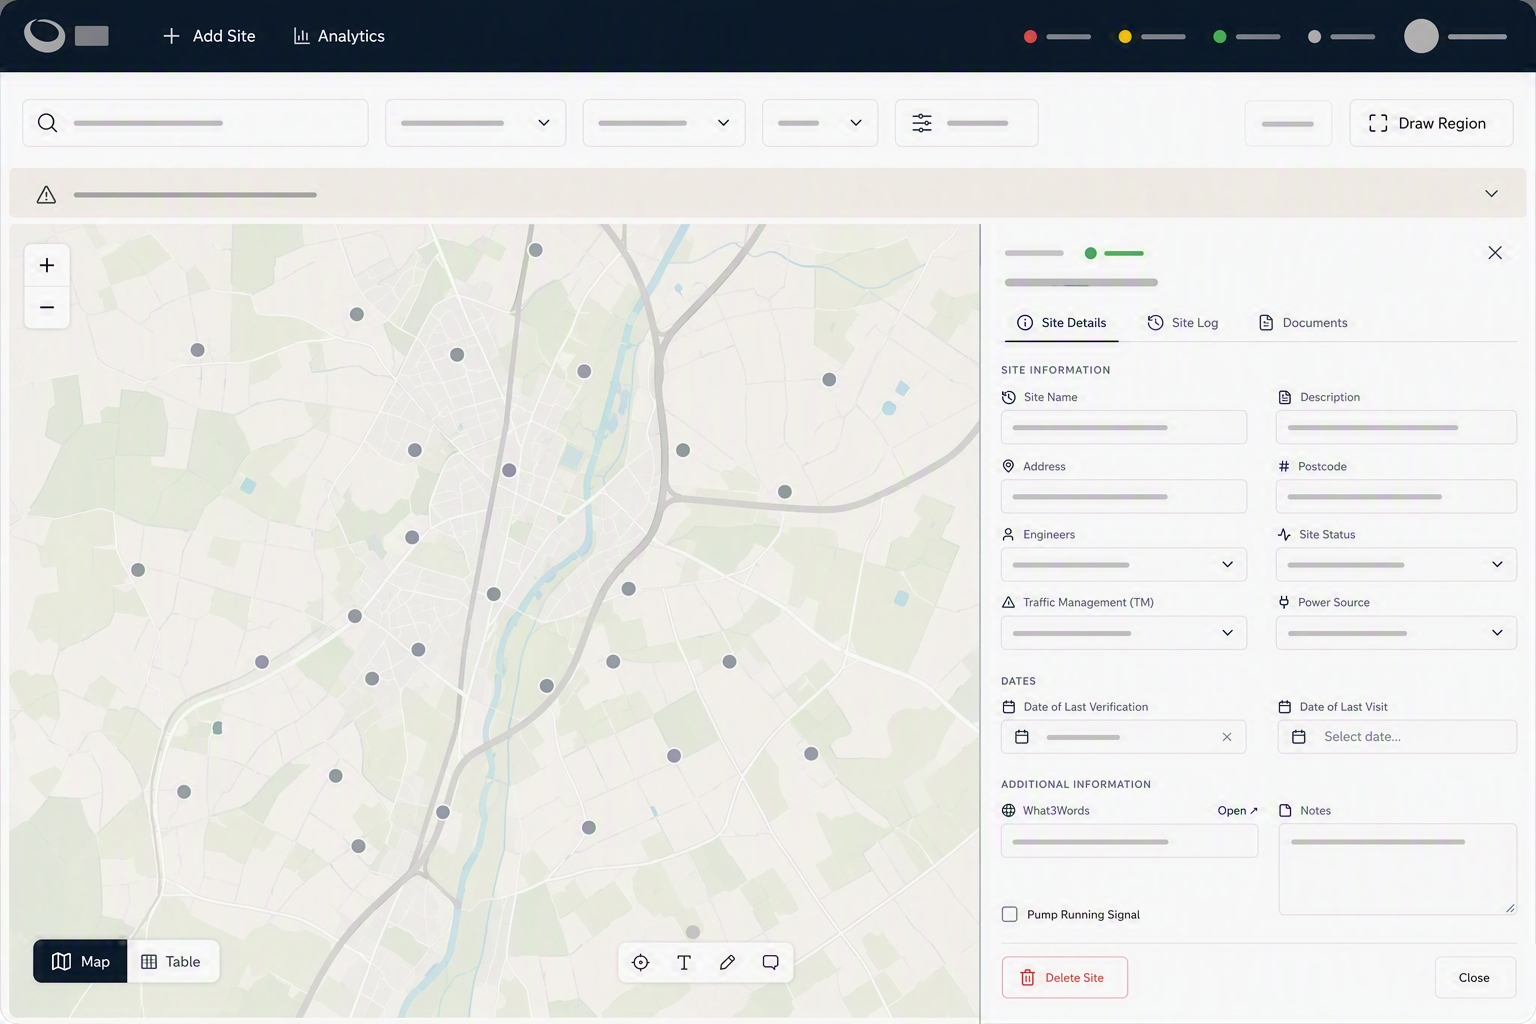Screen dimensions: 1536x1024
Task: Open the third, narrow filter dropdown
Action: [820, 123]
